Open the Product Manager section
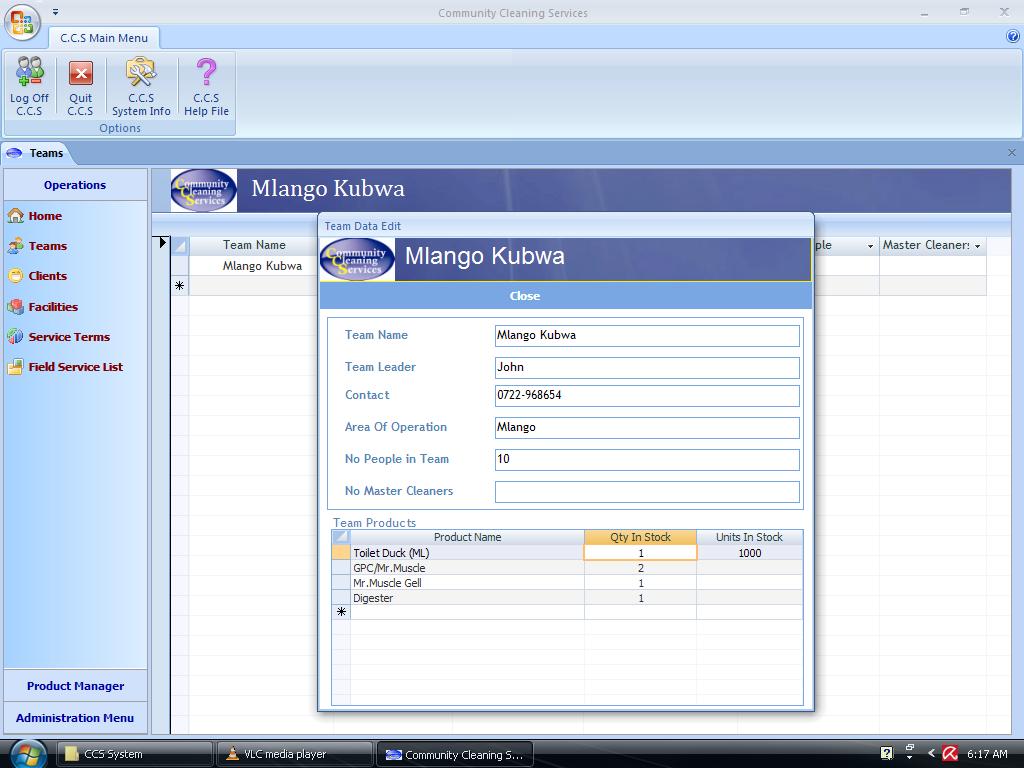1024x768 pixels. [x=75, y=686]
